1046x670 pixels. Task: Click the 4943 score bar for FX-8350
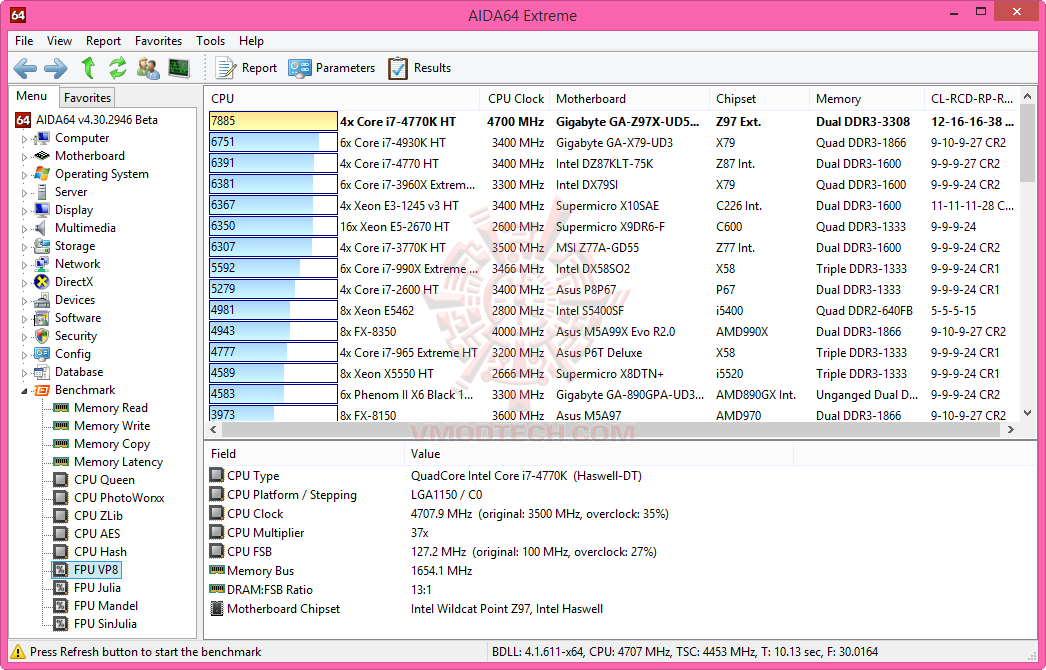coord(273,332)
